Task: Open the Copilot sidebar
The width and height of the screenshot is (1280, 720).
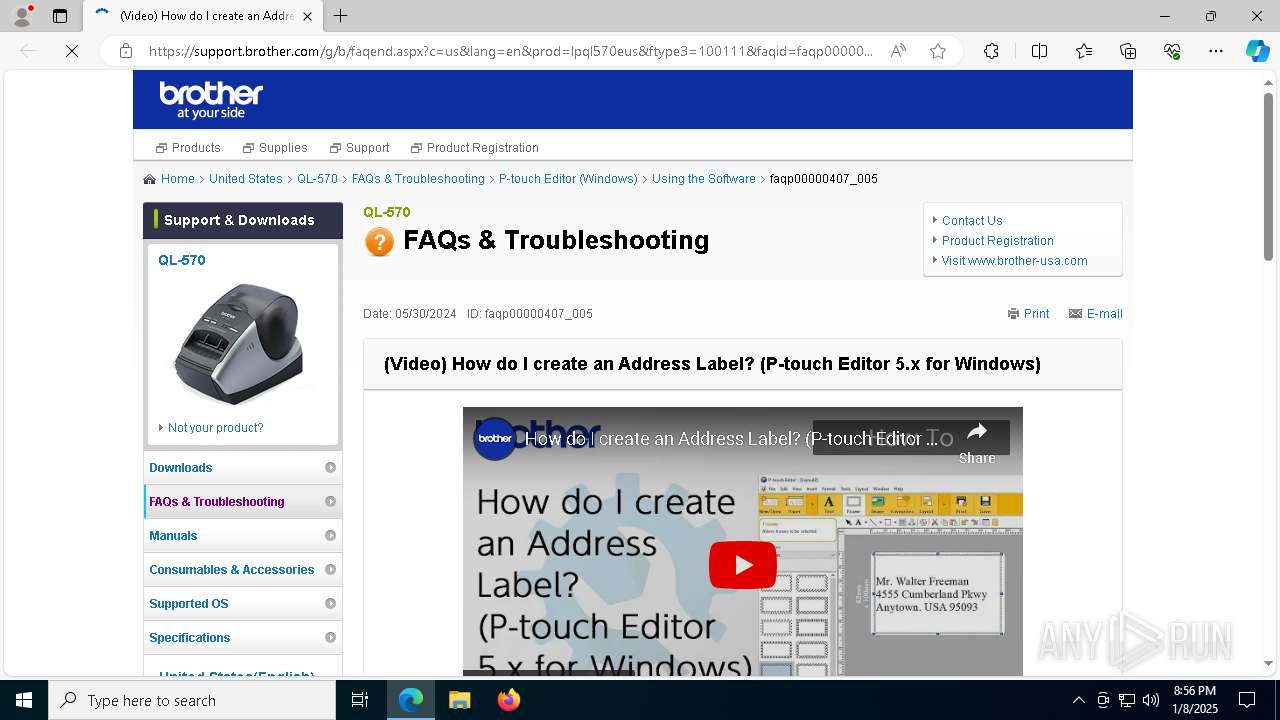Action: 1257,51
